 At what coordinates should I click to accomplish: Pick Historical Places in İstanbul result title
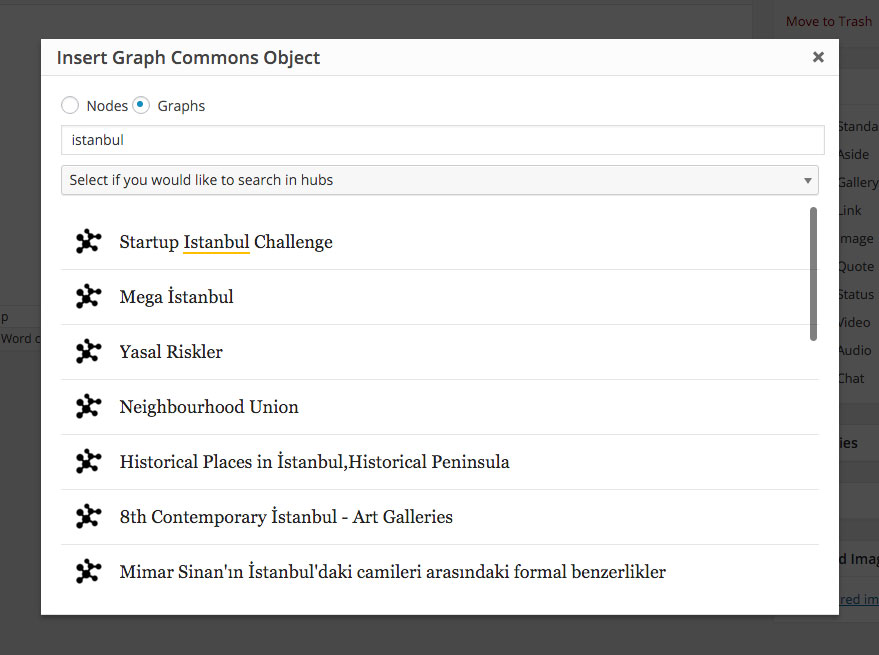314,462
